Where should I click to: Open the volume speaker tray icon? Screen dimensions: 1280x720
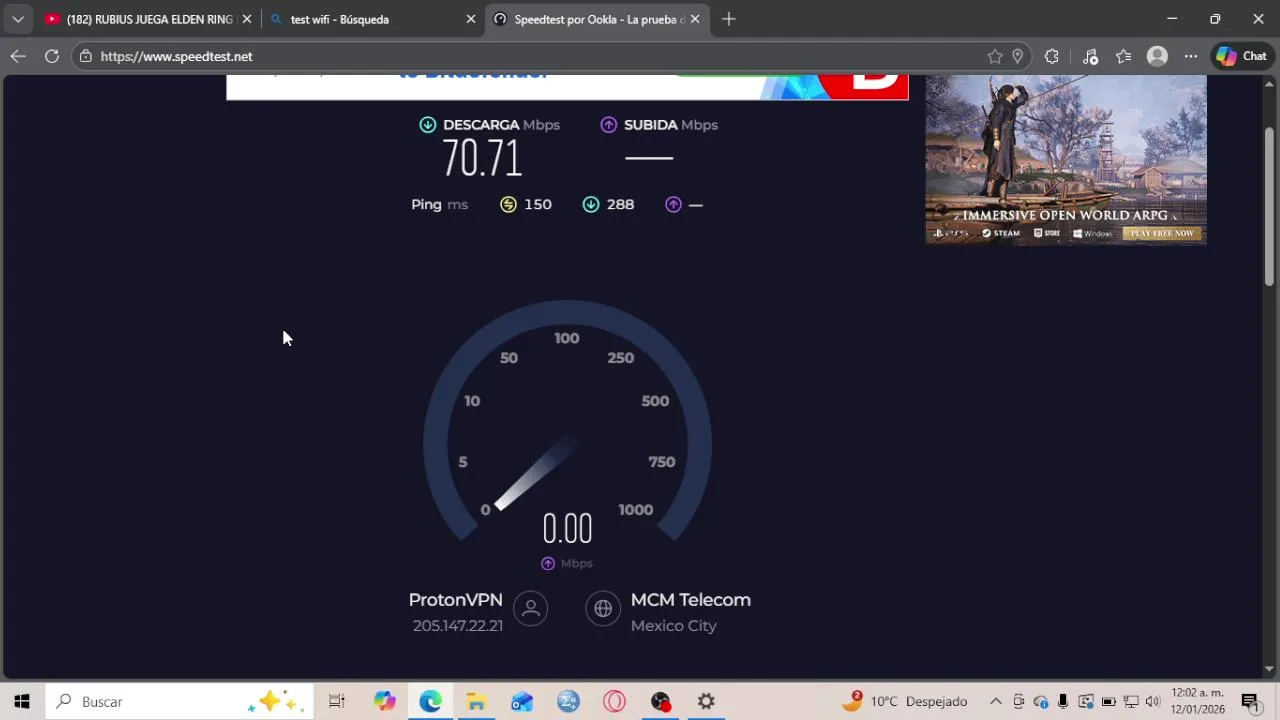pos(1153,701)
